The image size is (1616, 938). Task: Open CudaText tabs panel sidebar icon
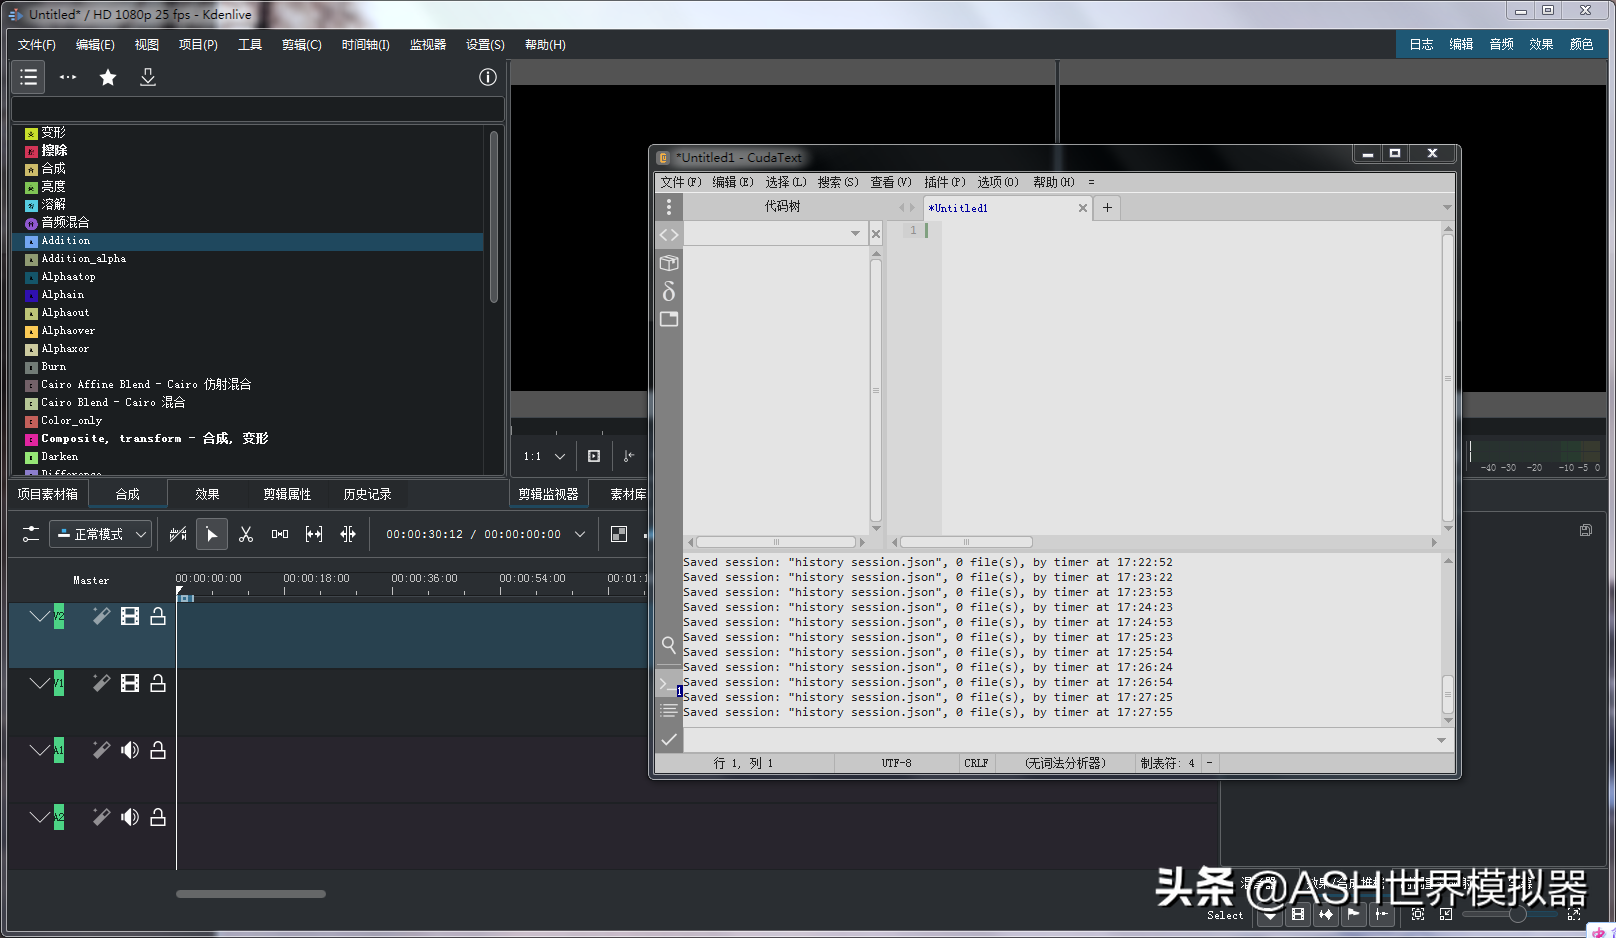(x=669, y=319)
